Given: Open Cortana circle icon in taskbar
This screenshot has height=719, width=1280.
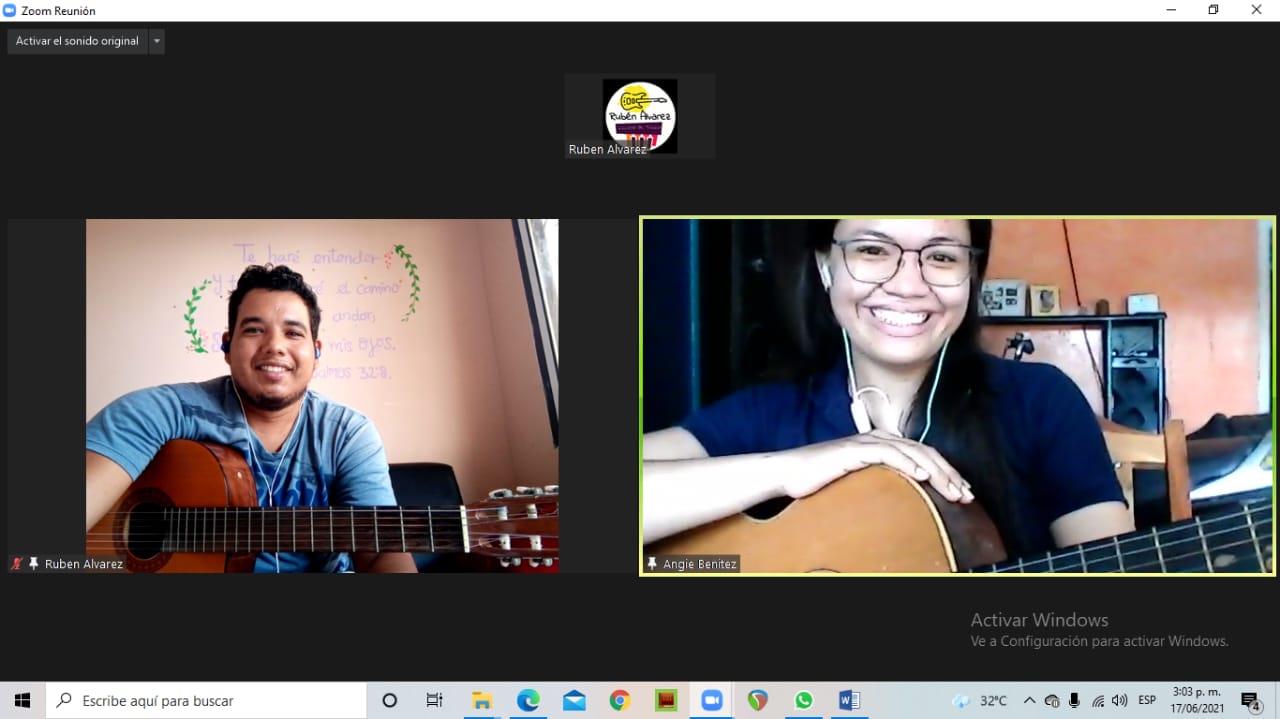Looking at the screenshot, I should point(390,700).
